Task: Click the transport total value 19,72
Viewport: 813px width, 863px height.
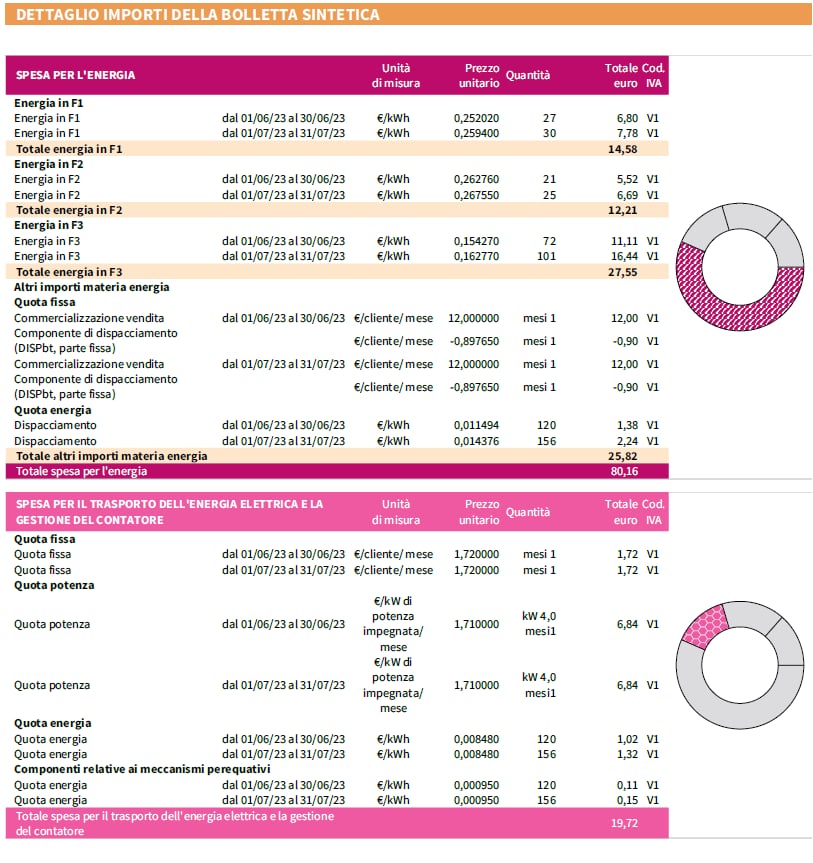Action: [623, 823]
